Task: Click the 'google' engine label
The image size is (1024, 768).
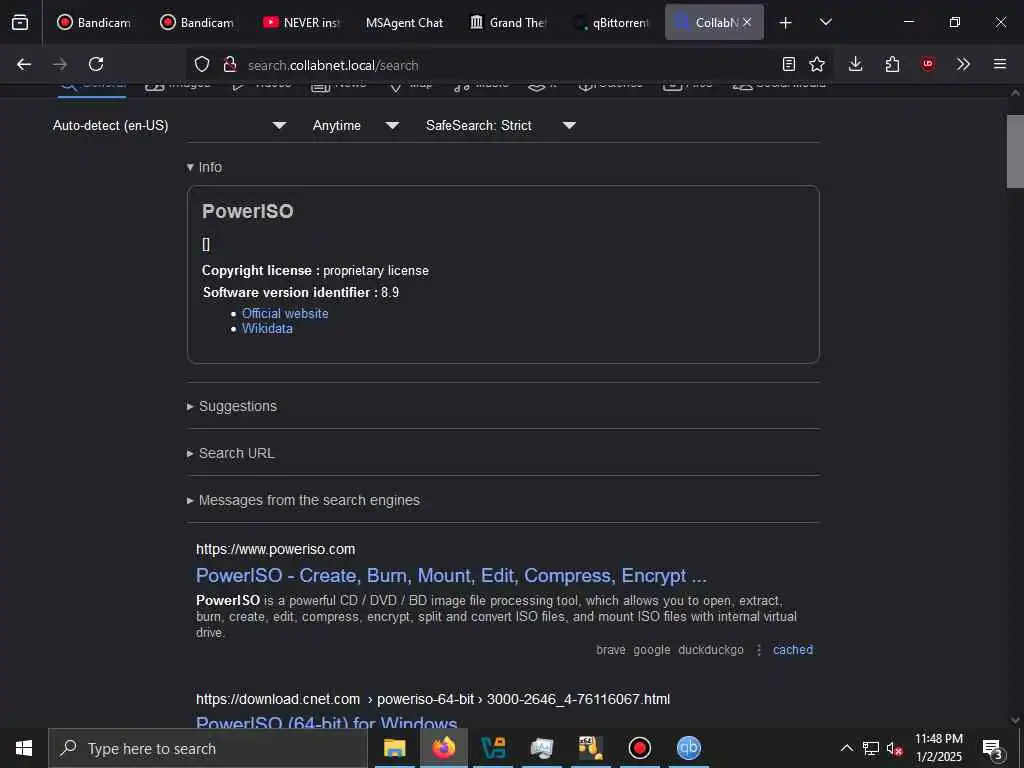Action: [x=652, y=650]
